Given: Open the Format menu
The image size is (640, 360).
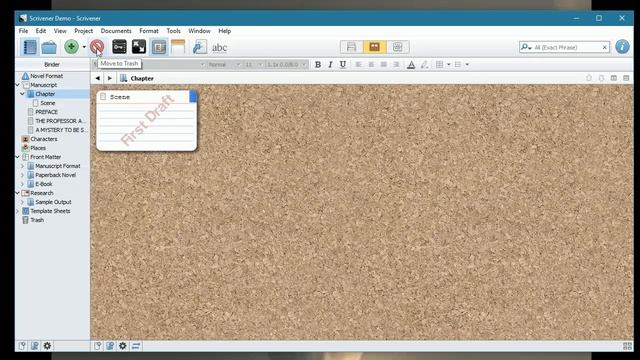Looking at the screenshot, I should click(x=149, y=31).
